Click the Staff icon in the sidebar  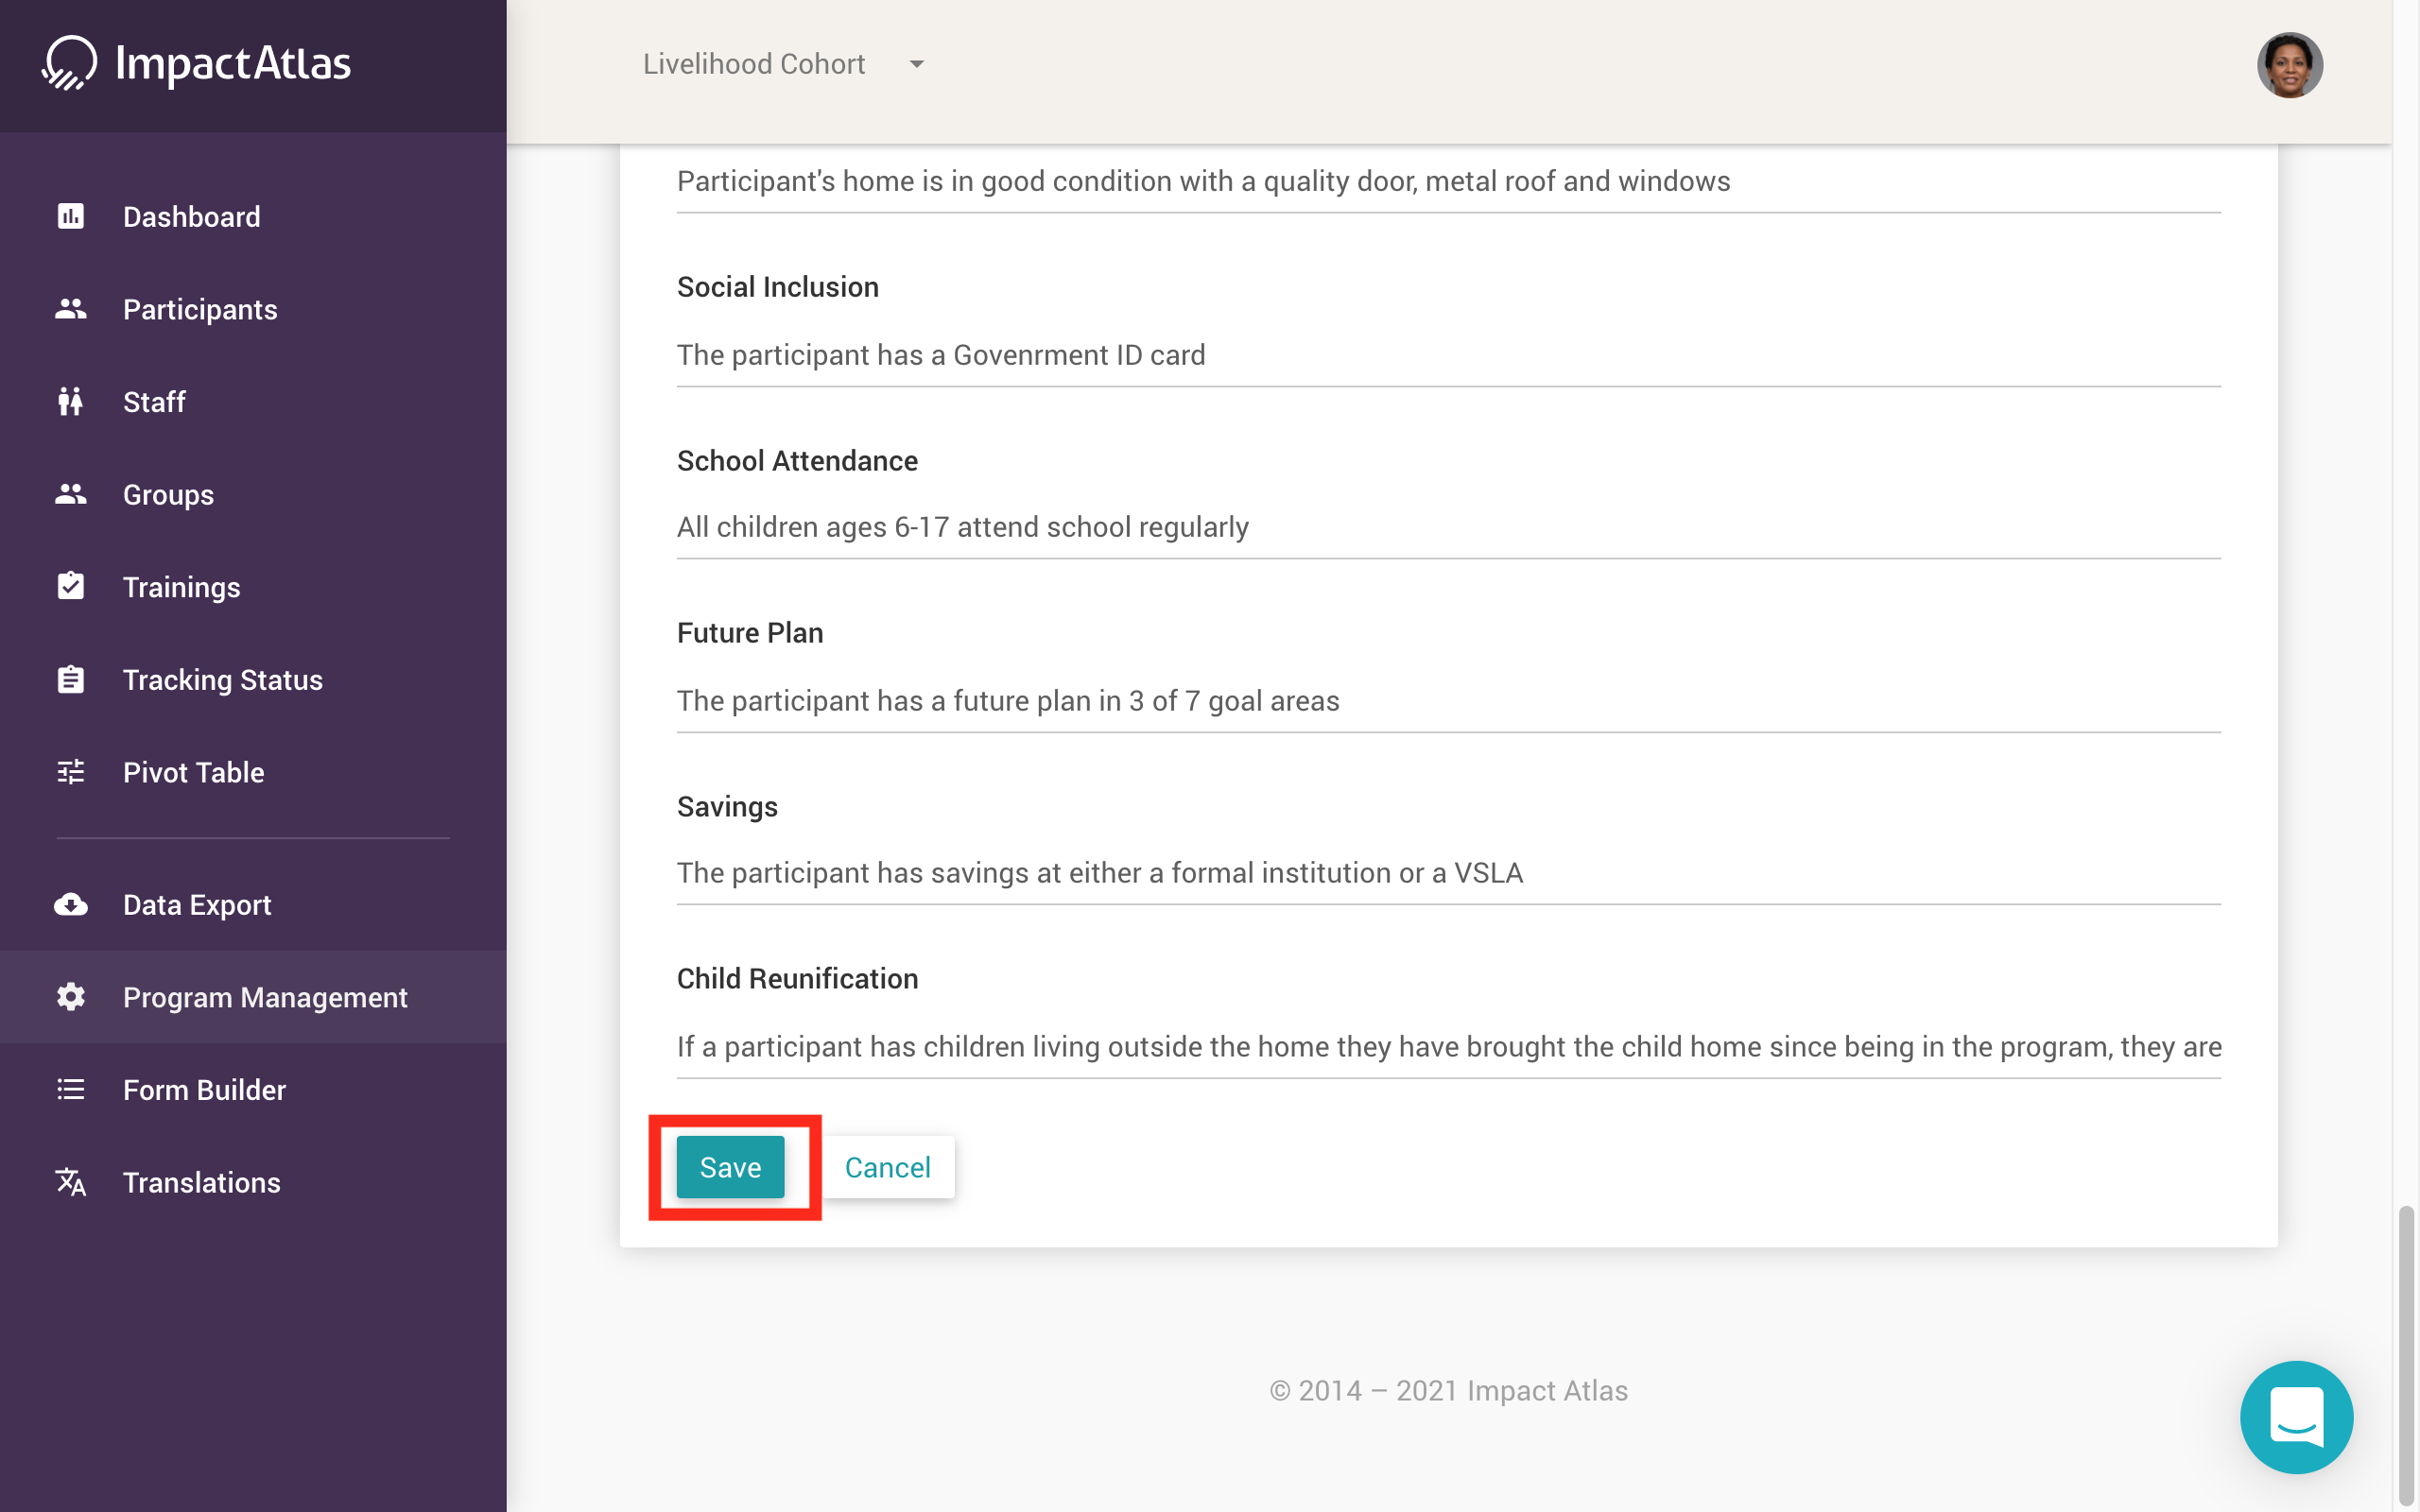coord(70,402)
